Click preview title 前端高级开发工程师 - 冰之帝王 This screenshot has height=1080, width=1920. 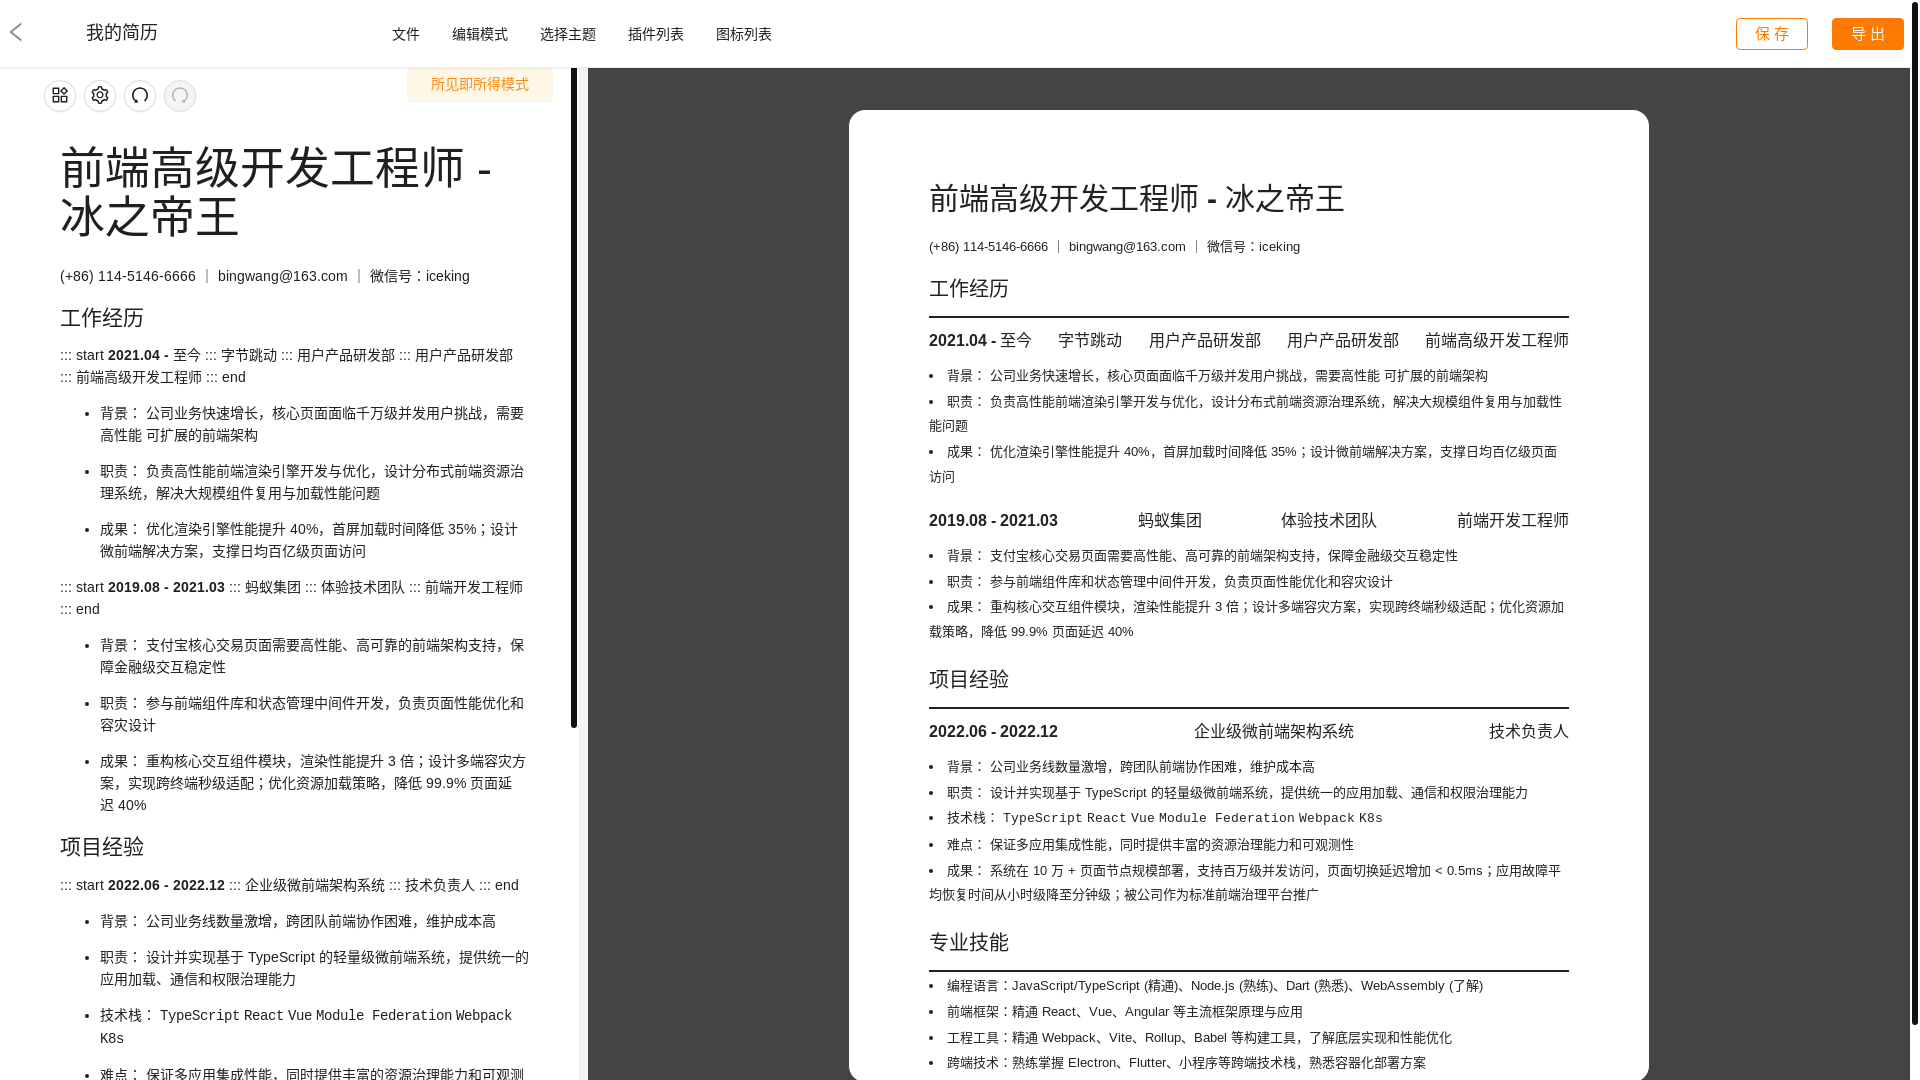click(1137, 199)
